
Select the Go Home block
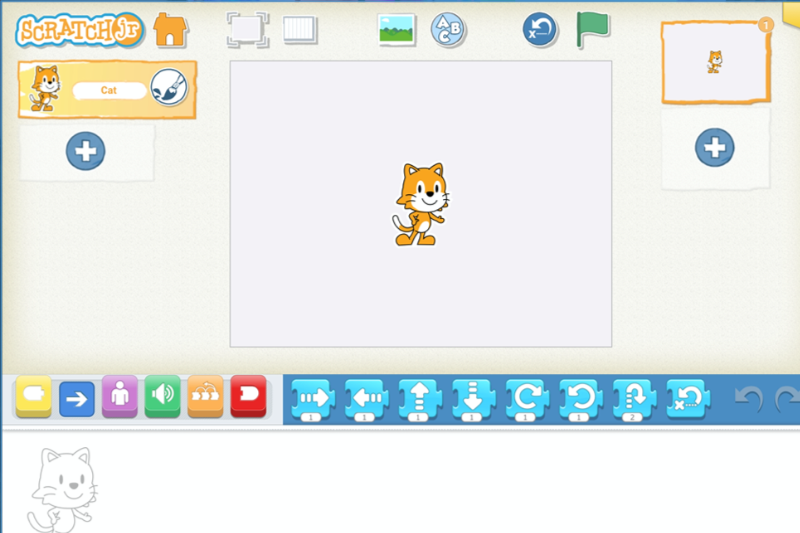pos(688,399)
